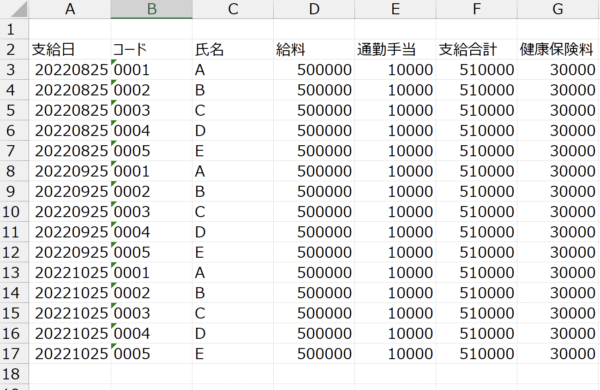Select column B header
Viewport: 600px width, 390px height.
click(x=152, y=9)
